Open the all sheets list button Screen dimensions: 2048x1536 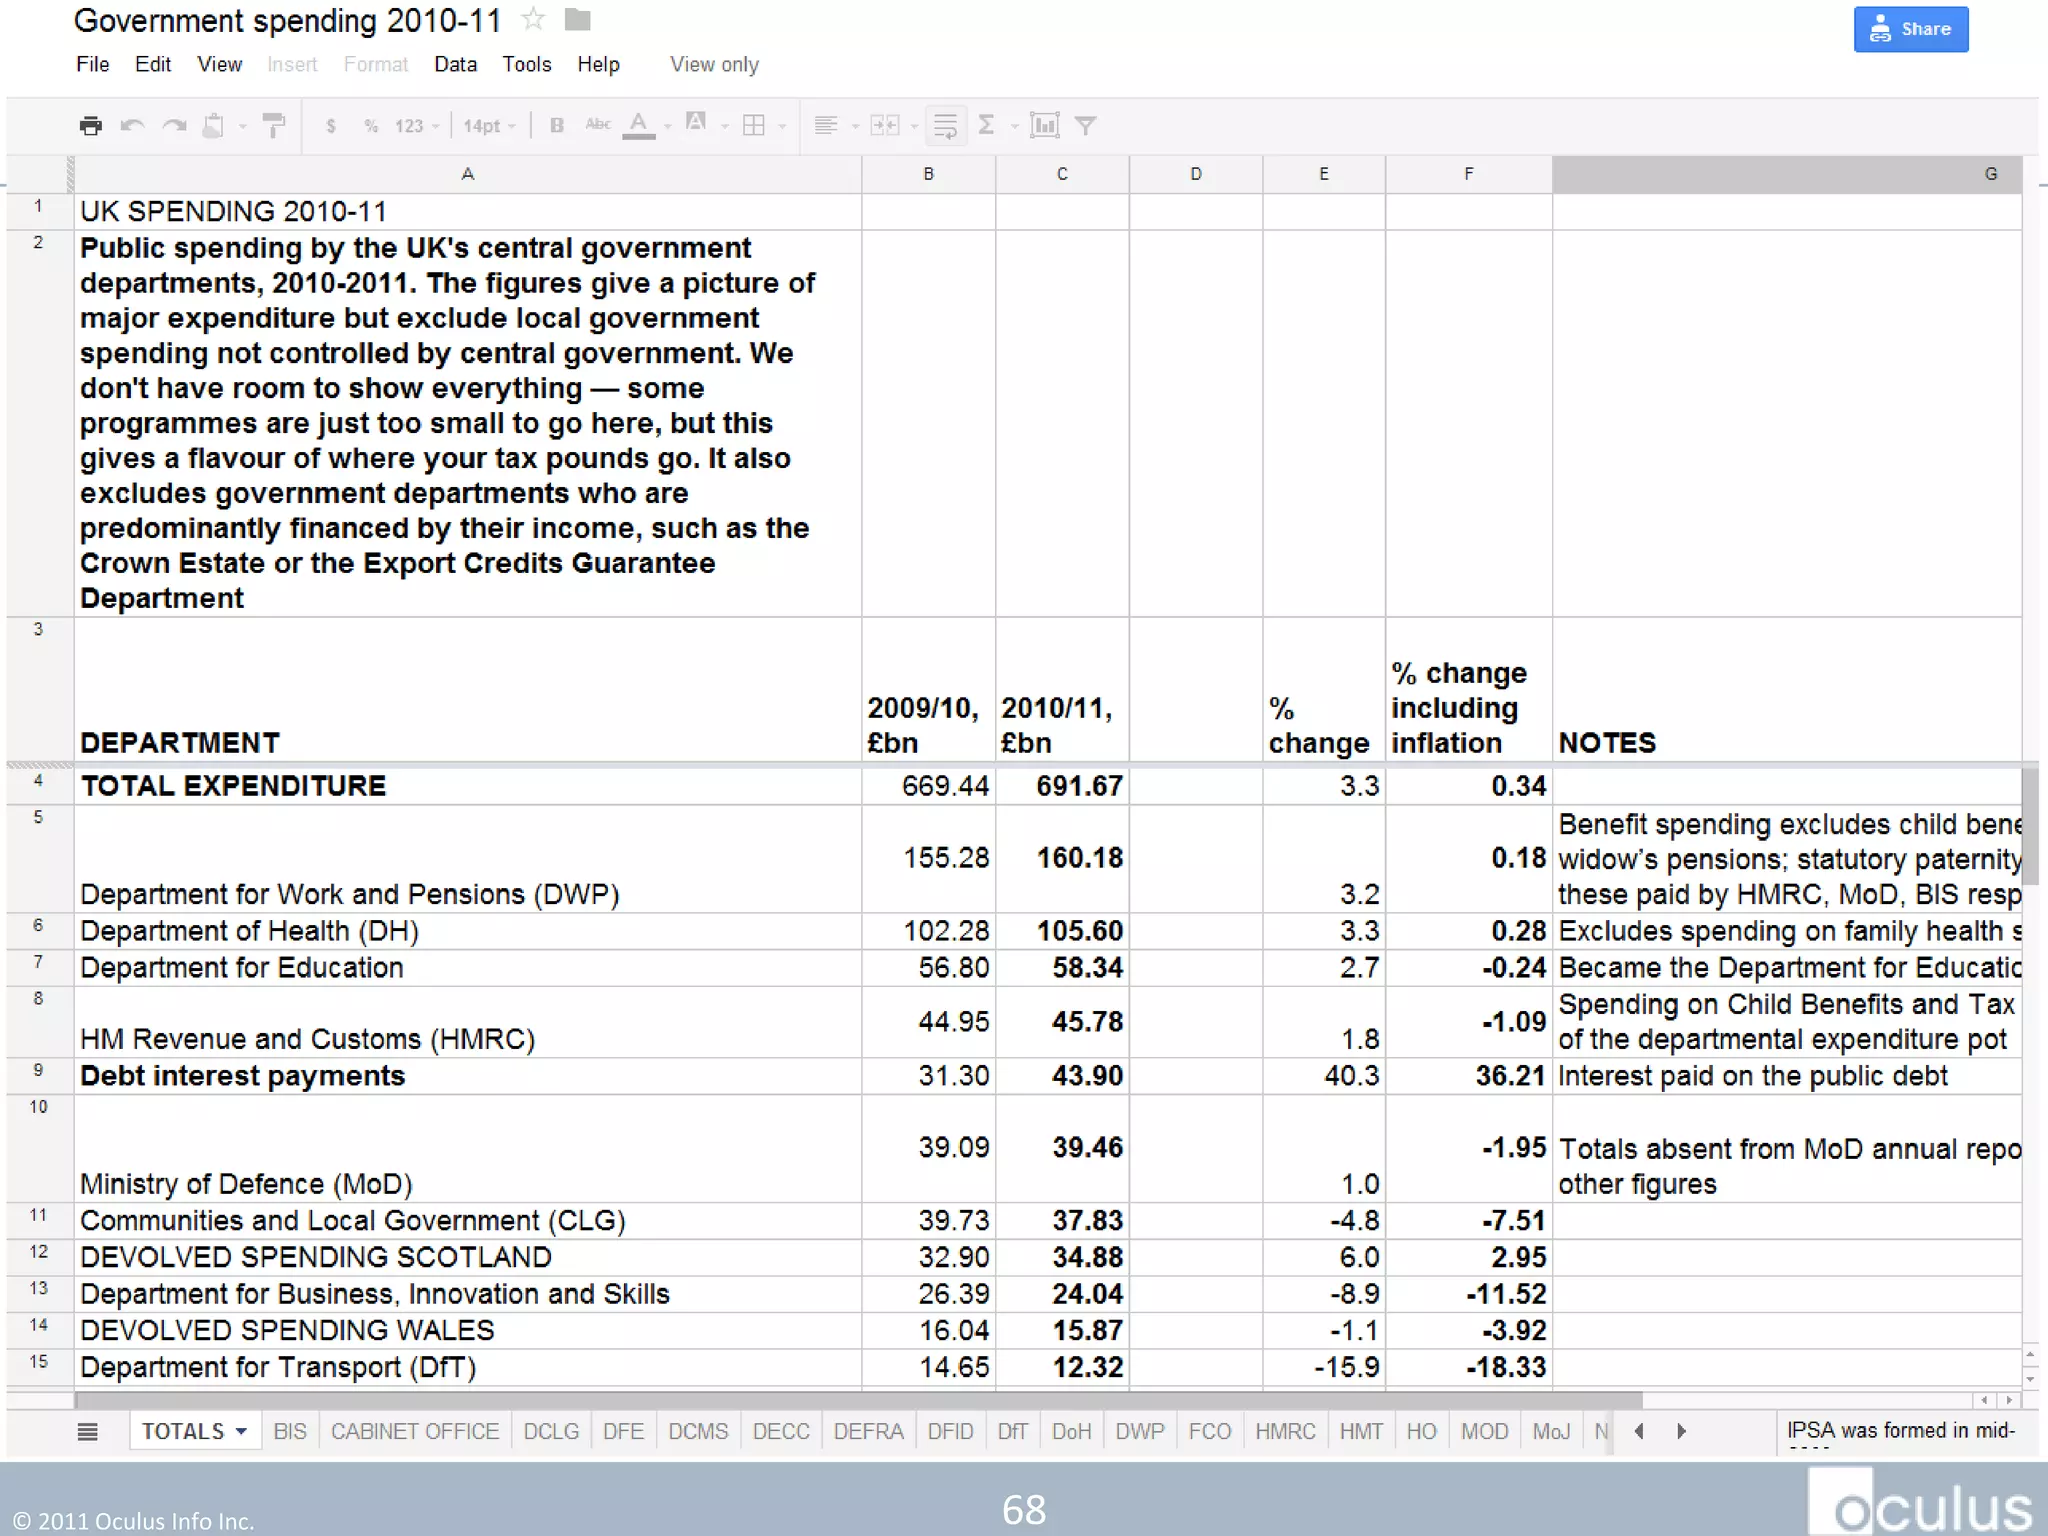pyautogui.click(x=88, y=1431)
